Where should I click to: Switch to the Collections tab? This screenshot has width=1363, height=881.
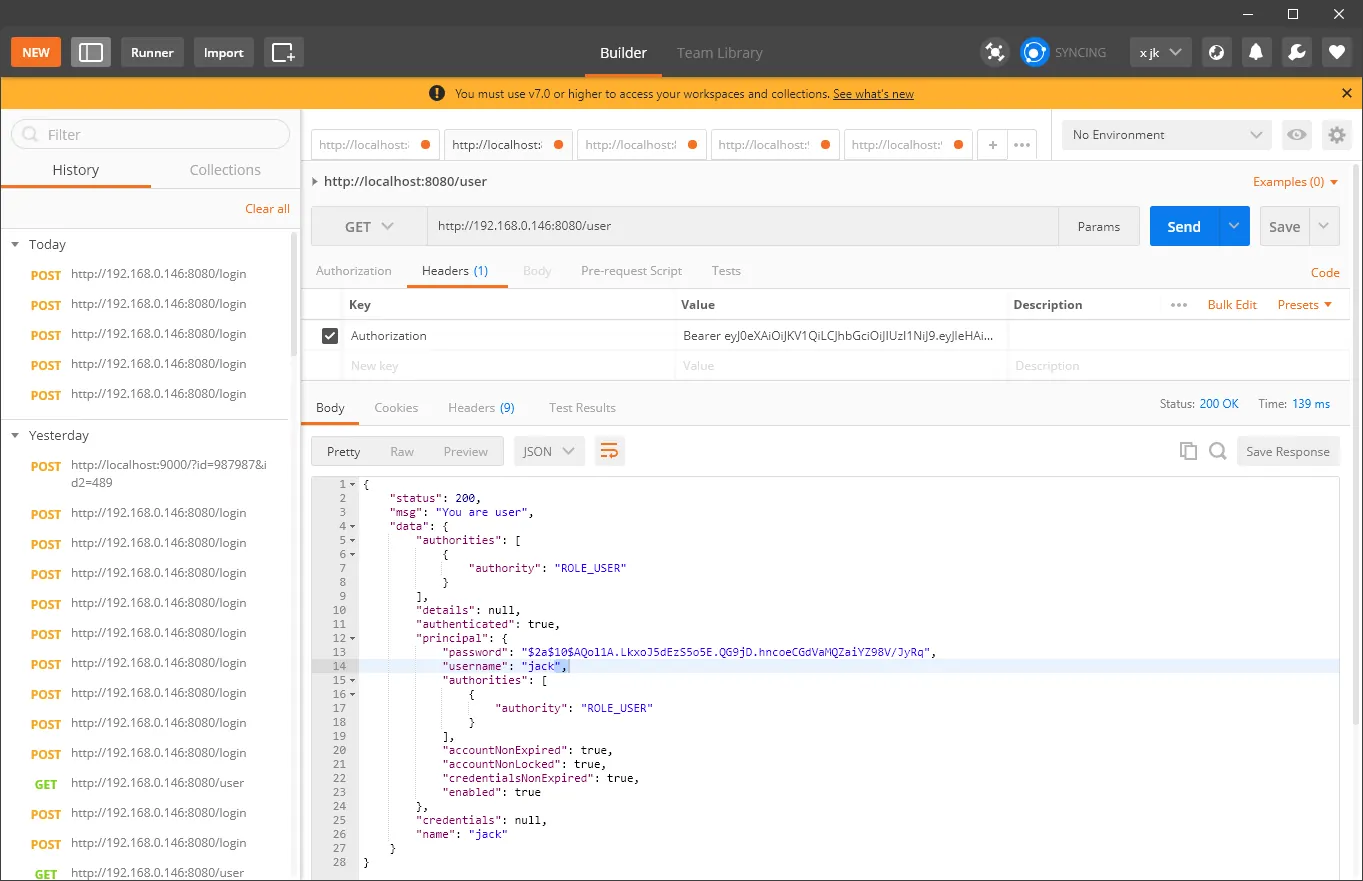(x=225, y=170)
